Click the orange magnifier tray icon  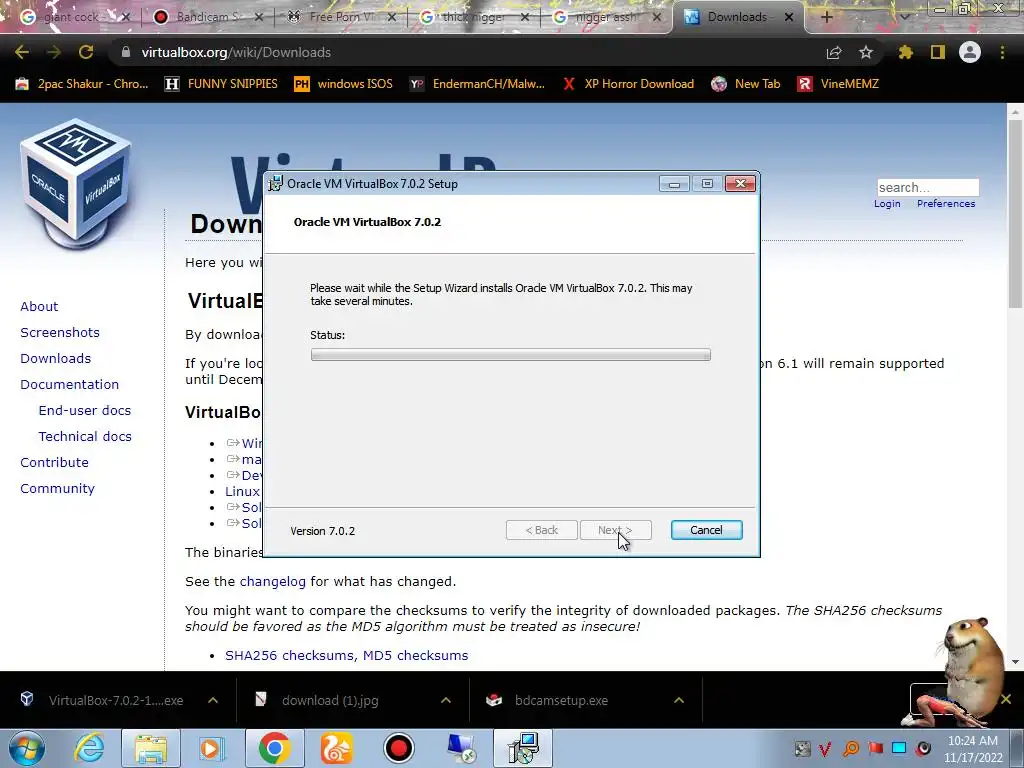pos(850,748)
